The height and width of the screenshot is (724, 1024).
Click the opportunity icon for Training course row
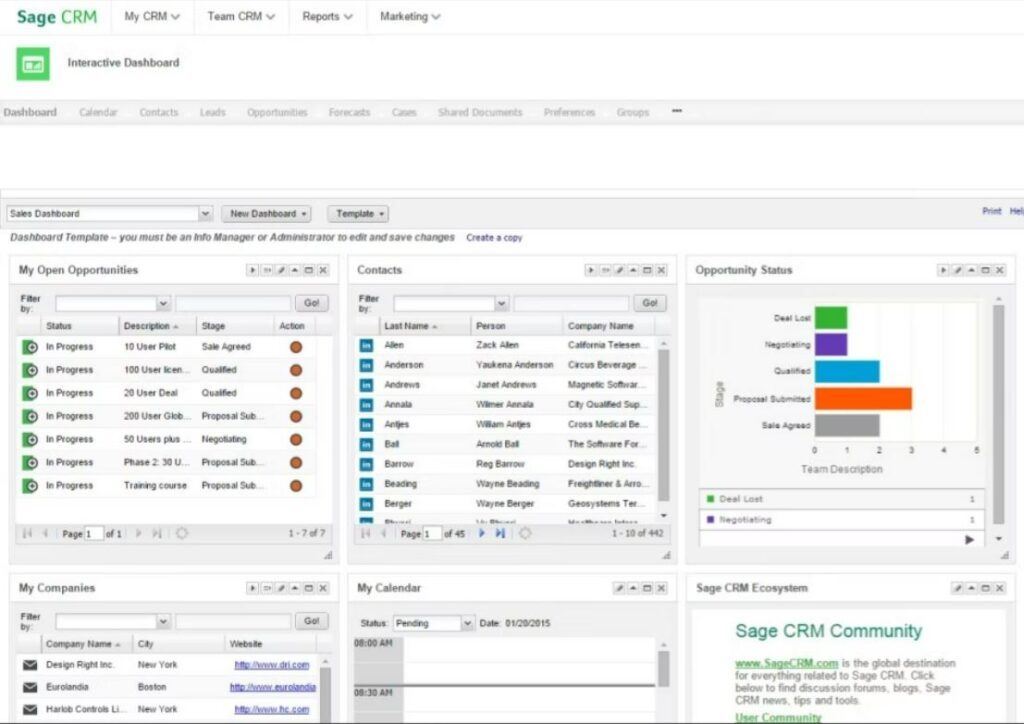click(29, 486)
